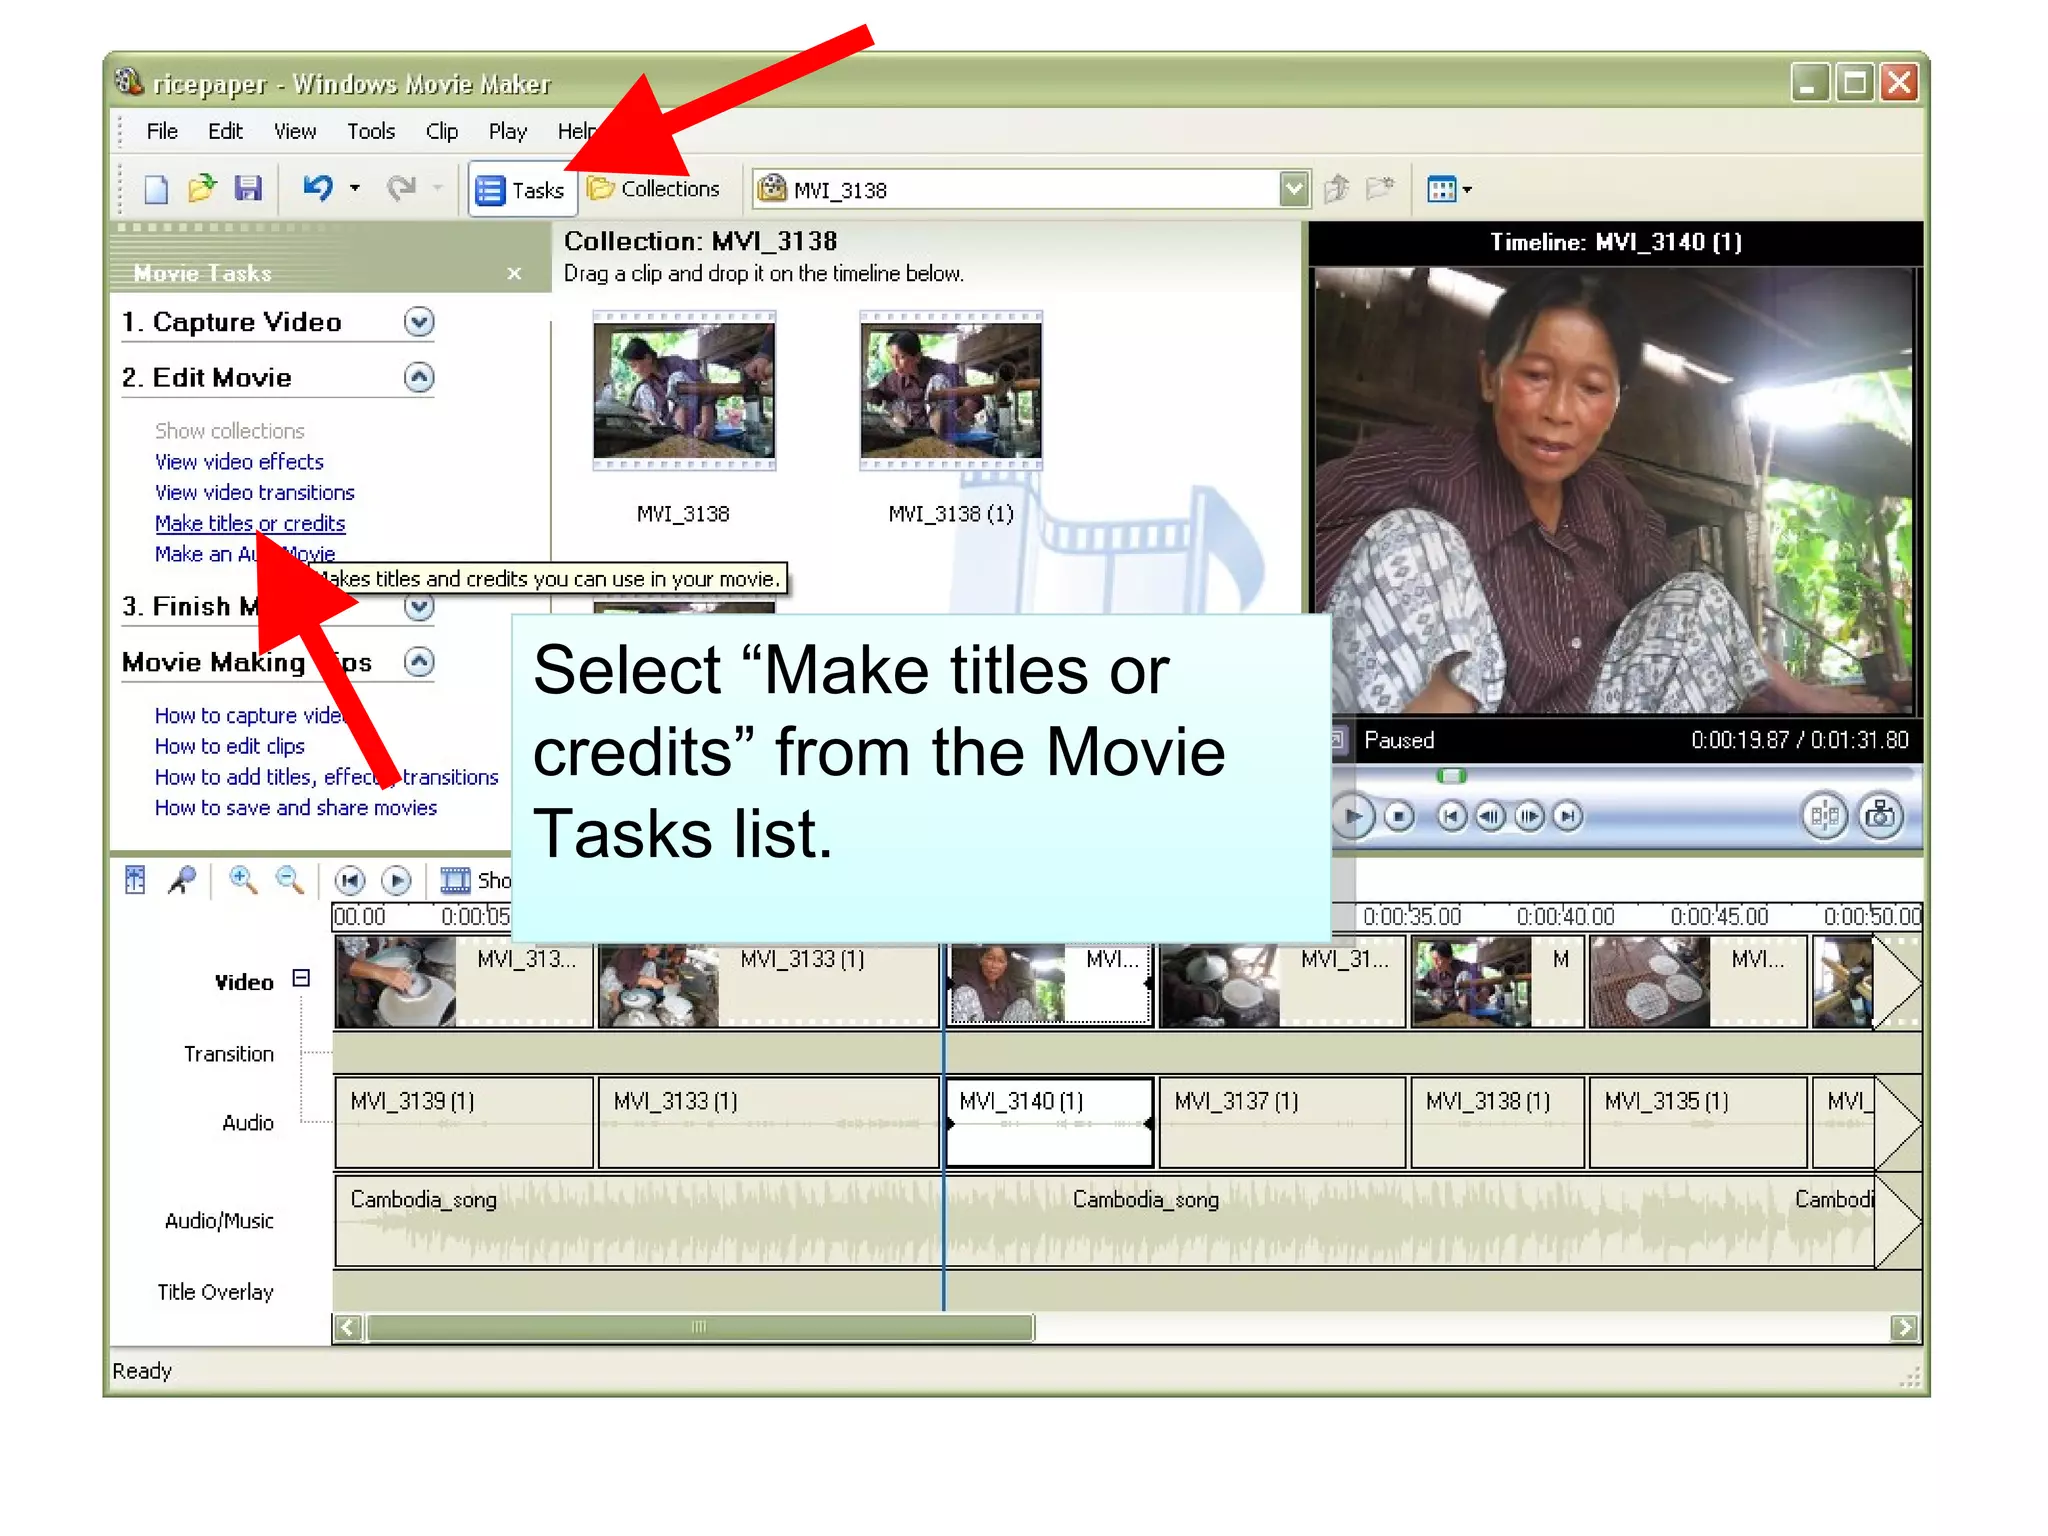Open the Play menu
The height and width of the screenshot is (1536, 2048).
pyautogui.click(x=508, y=131)
